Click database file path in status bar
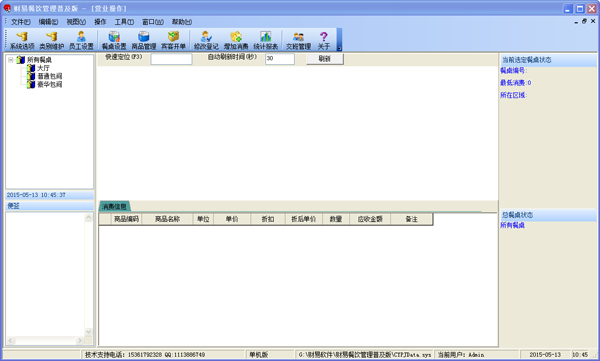 pyautogui.click(x=365, y=355)
